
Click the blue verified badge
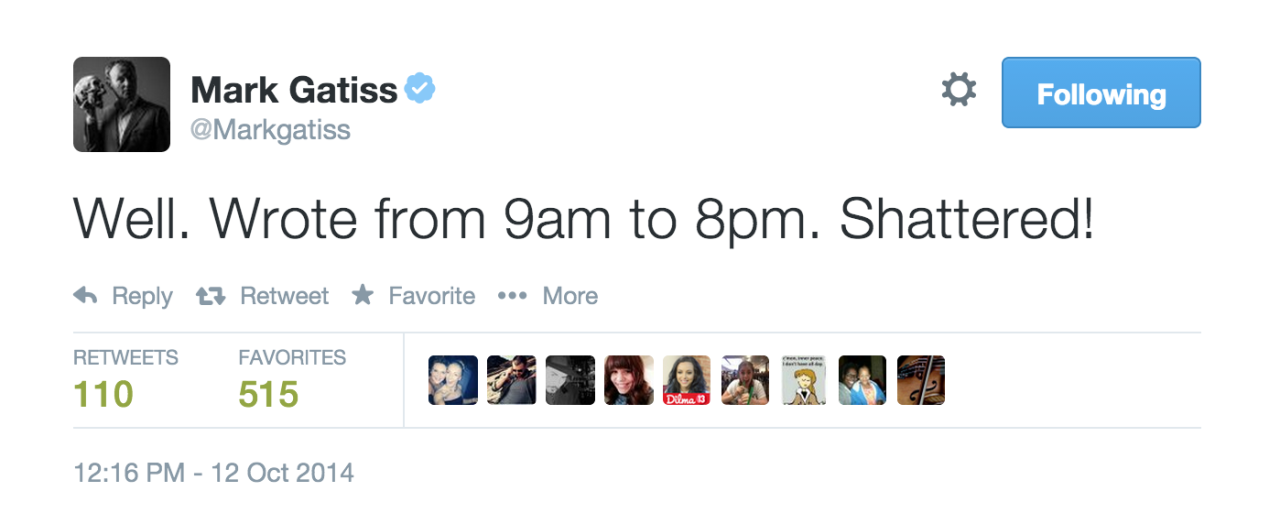[x=420, y=90]
